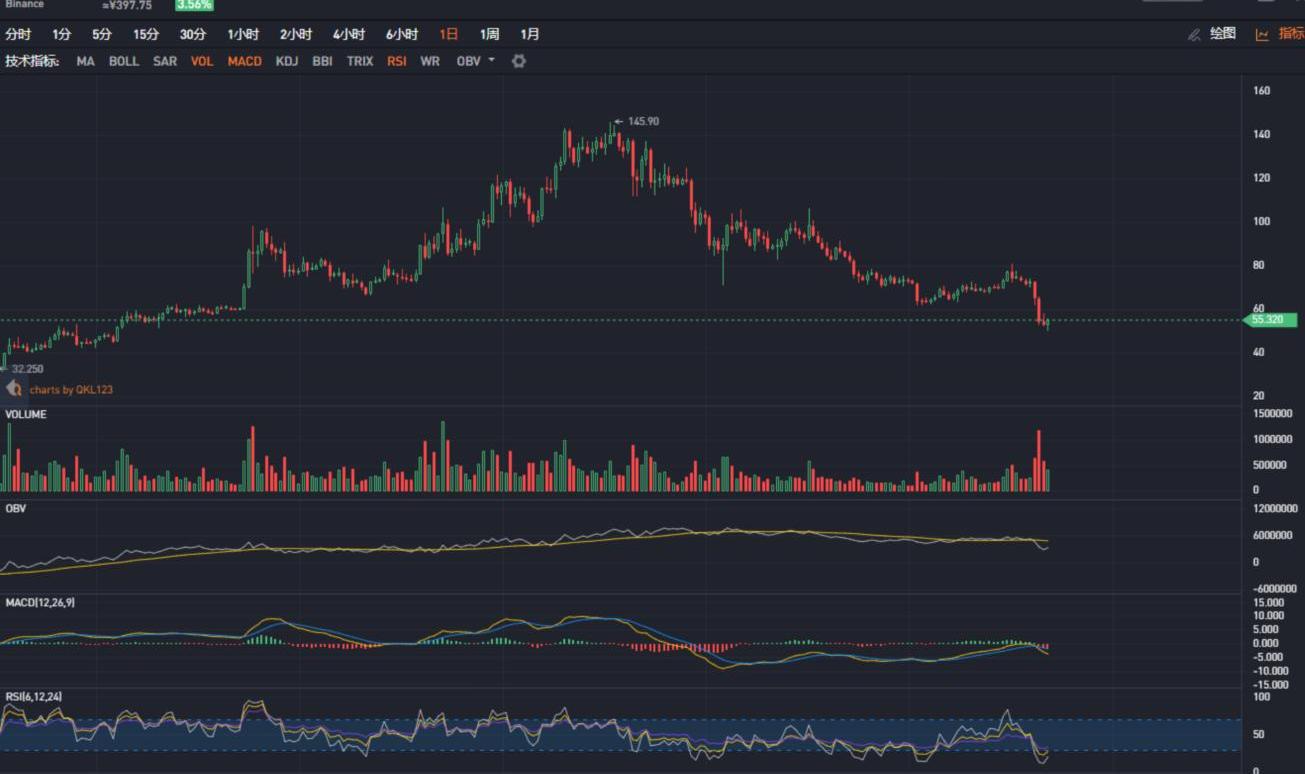Turn on the KDJ indicator
The image size is (1305, 774).
pos(287,61)
